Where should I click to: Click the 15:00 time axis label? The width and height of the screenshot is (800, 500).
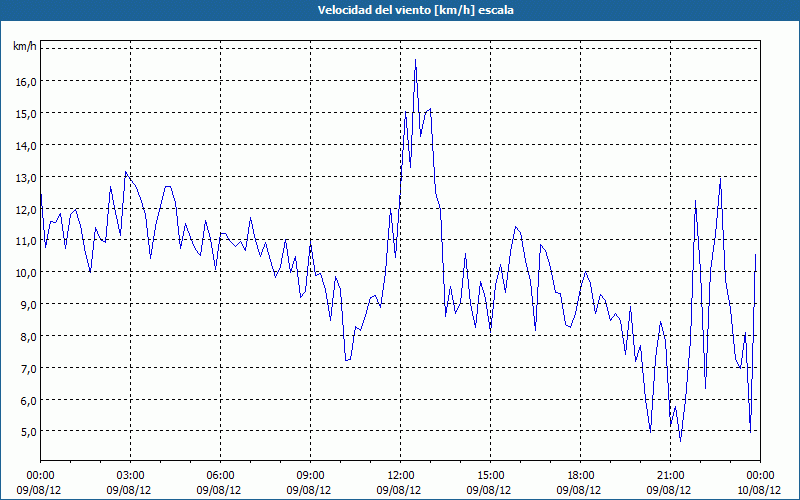[491, 476]
